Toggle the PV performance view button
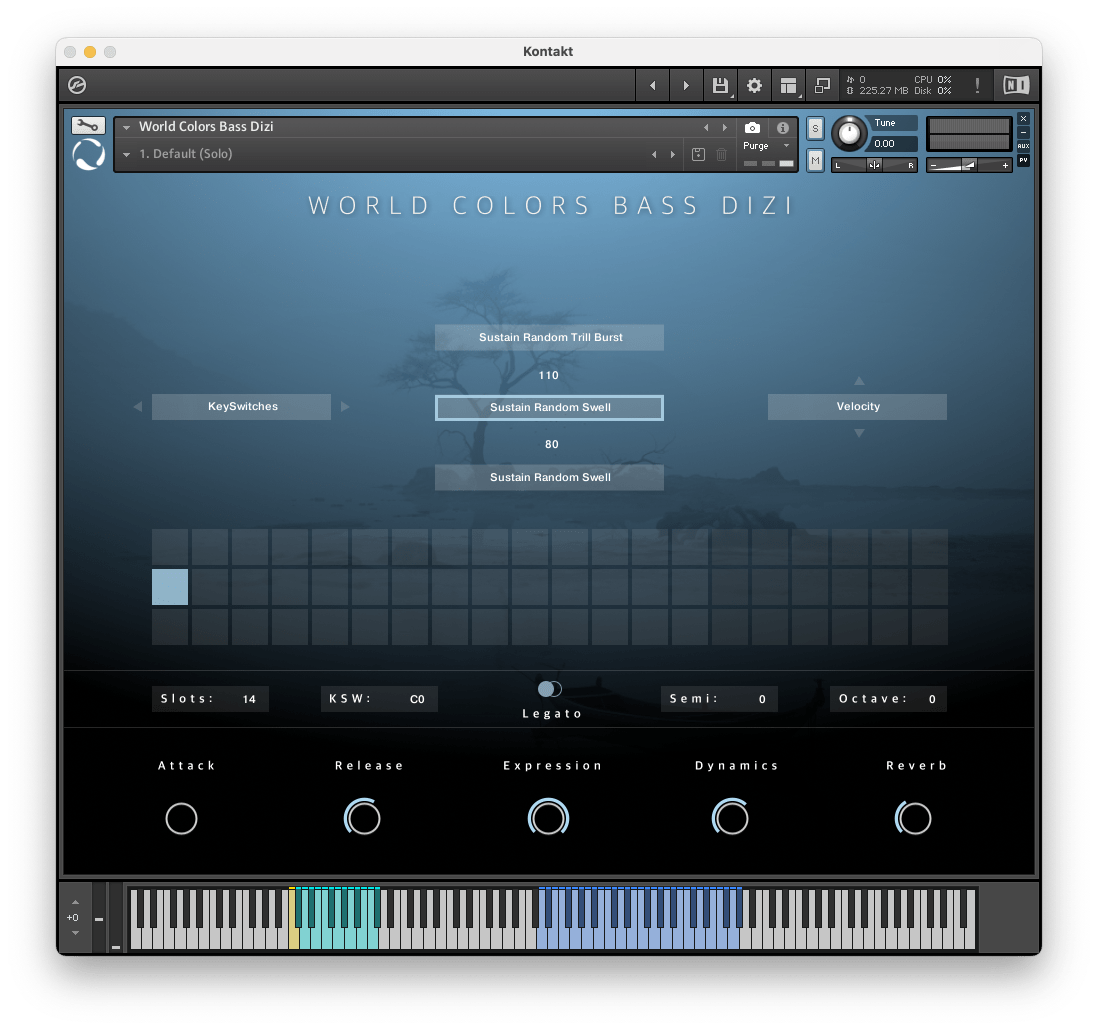1098x1030 pixels. 1023,160
